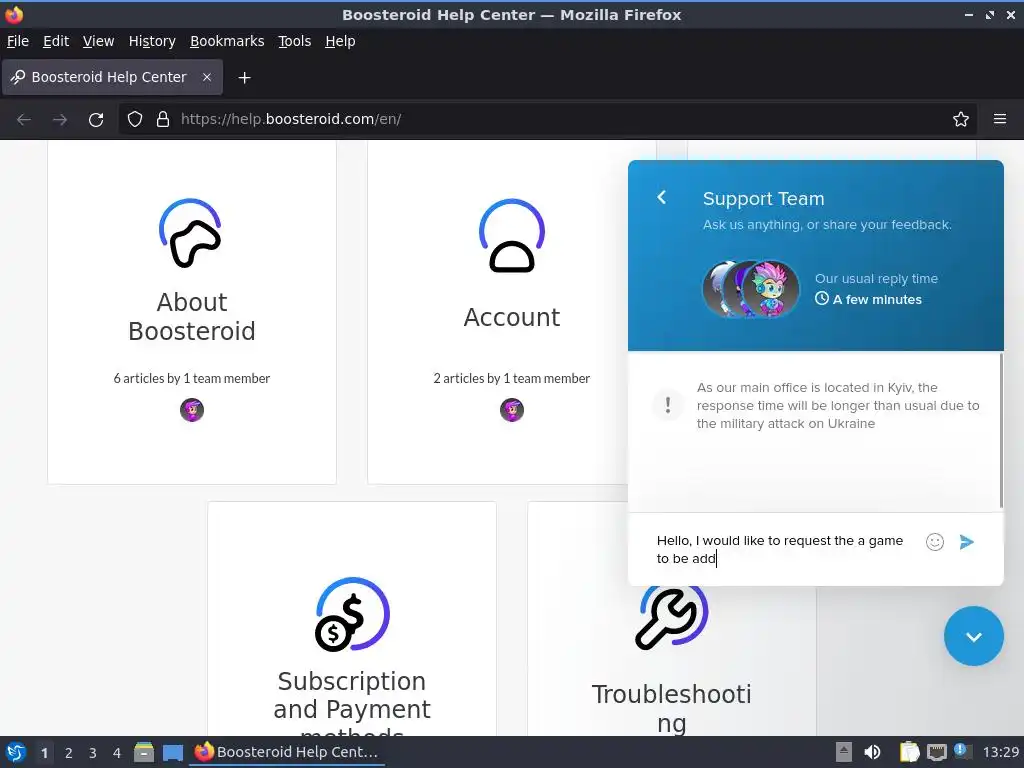This screenshot has height=768, width=1024.
Task: Click the URL address bar
Action: 547,119
